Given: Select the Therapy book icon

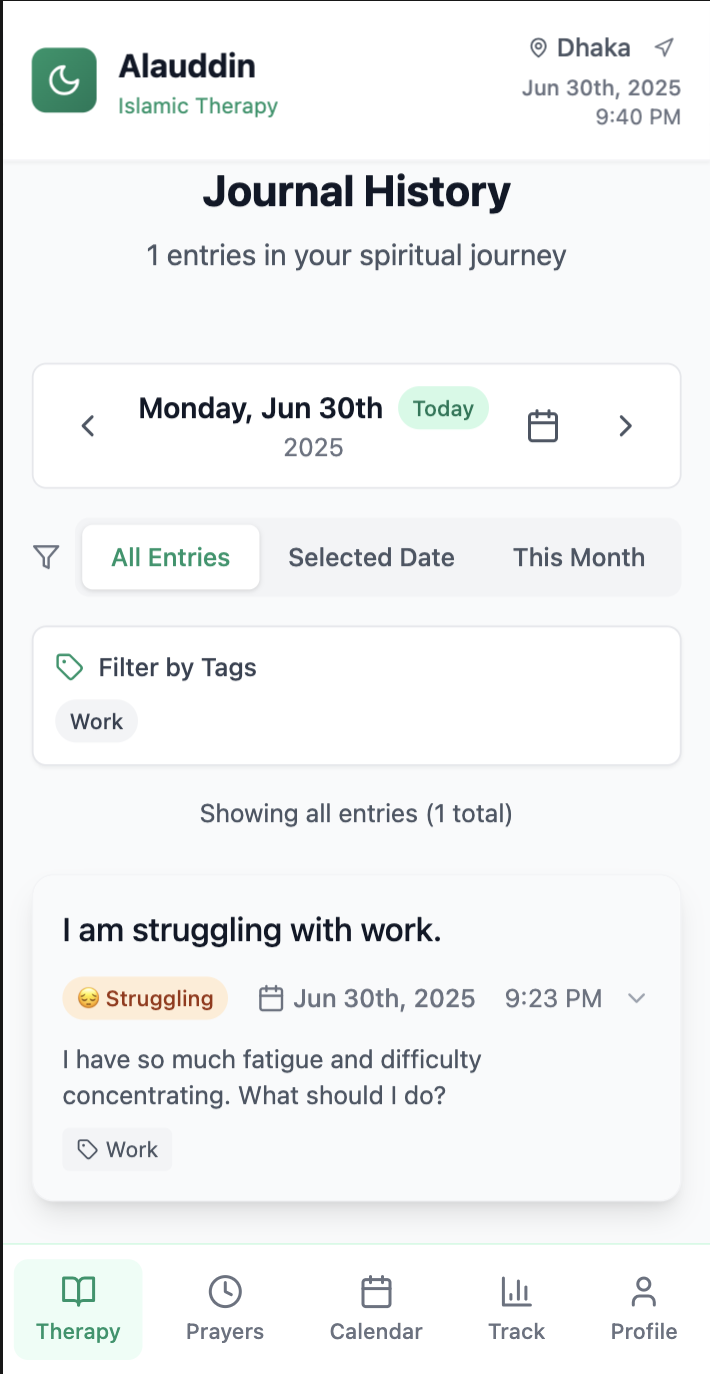Looking at the screenshot, I should (78, 1292).
